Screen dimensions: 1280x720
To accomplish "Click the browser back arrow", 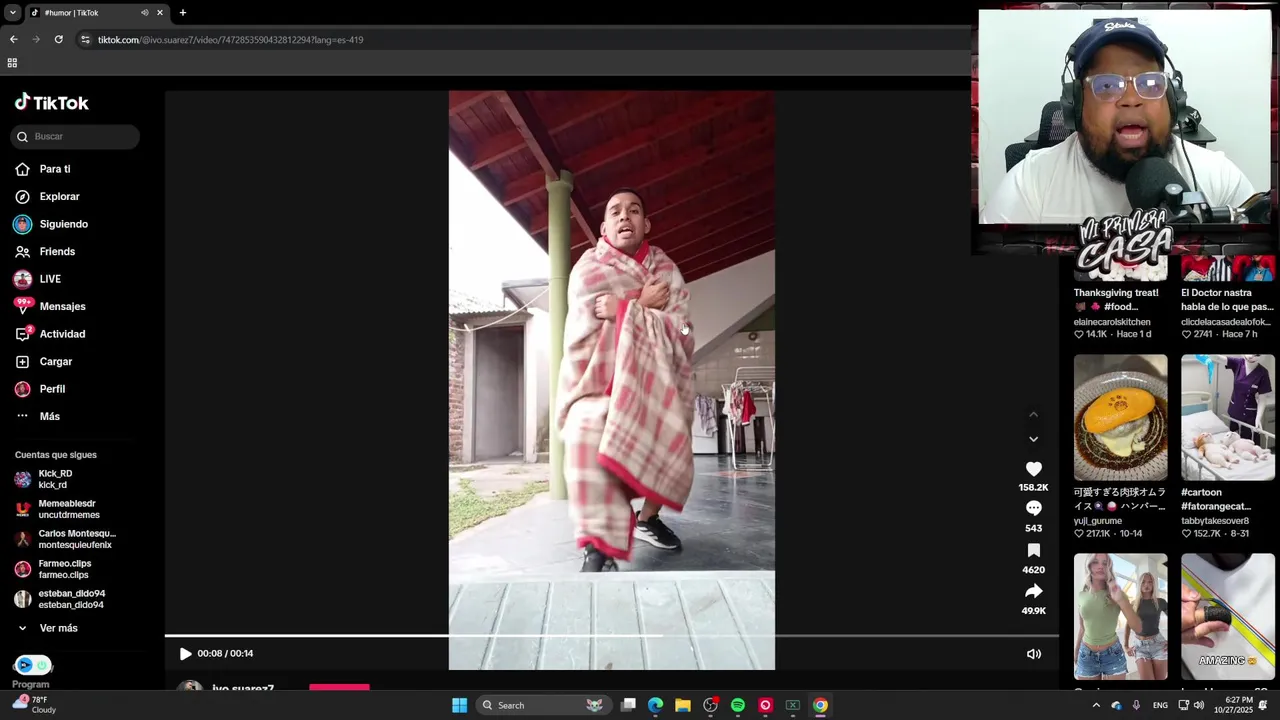I will [13, 40].
